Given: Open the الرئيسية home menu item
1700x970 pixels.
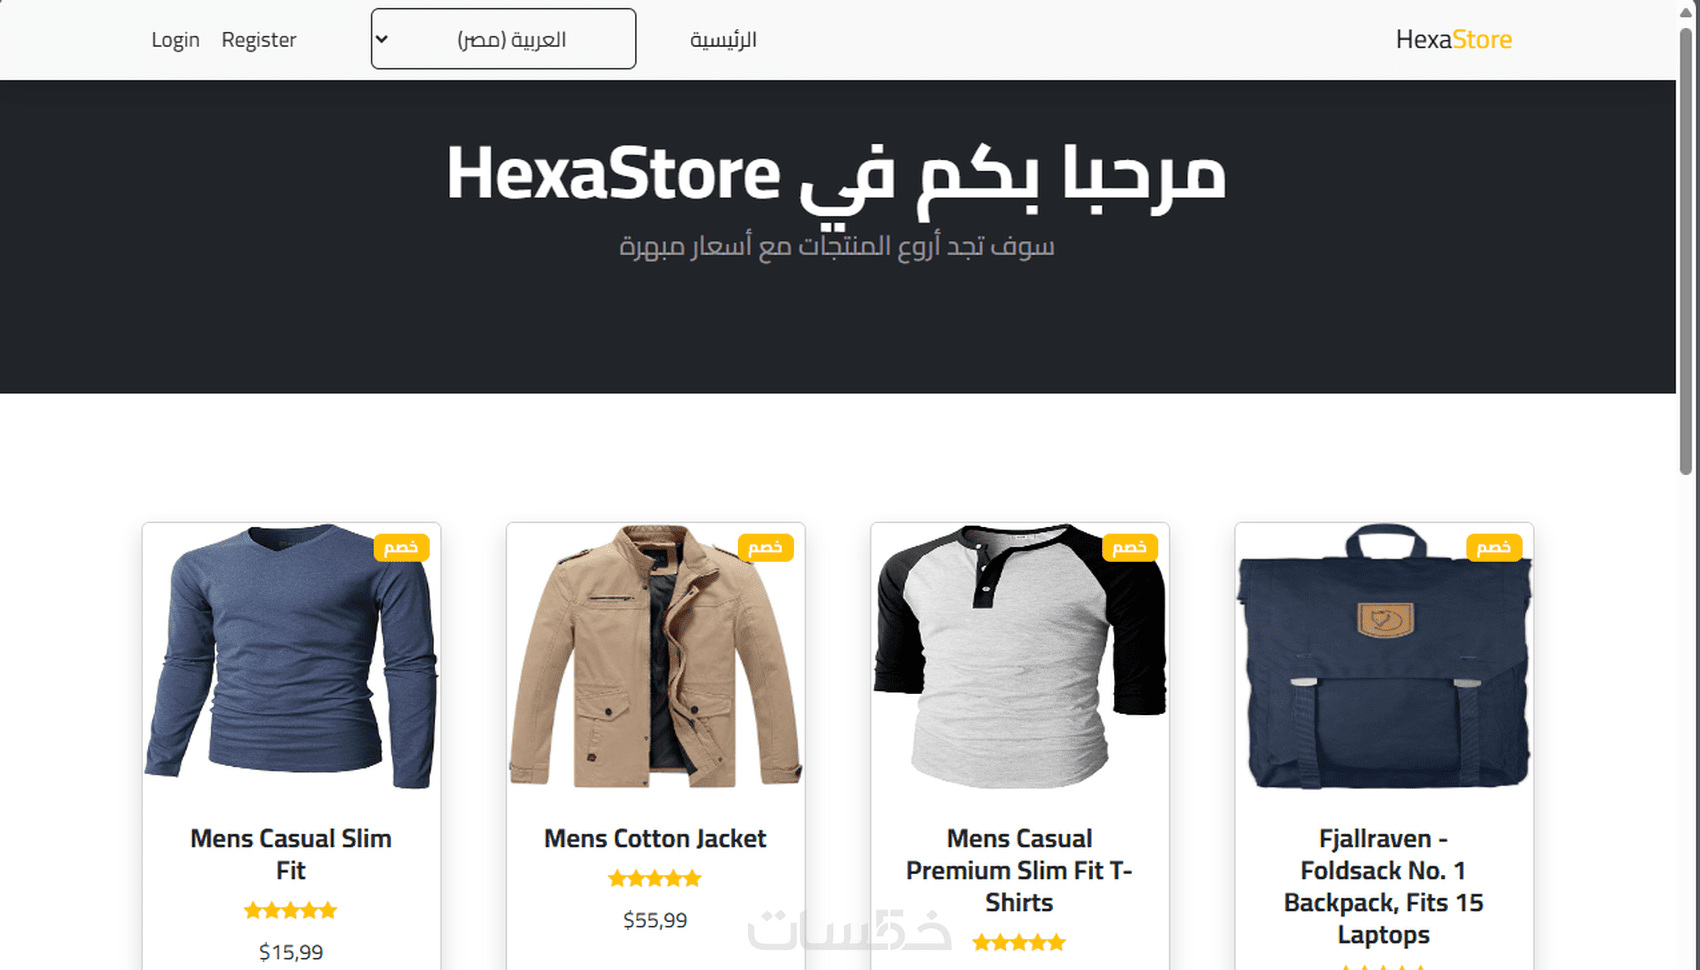Looking at the screenshot, I should [x=723, y=40].
